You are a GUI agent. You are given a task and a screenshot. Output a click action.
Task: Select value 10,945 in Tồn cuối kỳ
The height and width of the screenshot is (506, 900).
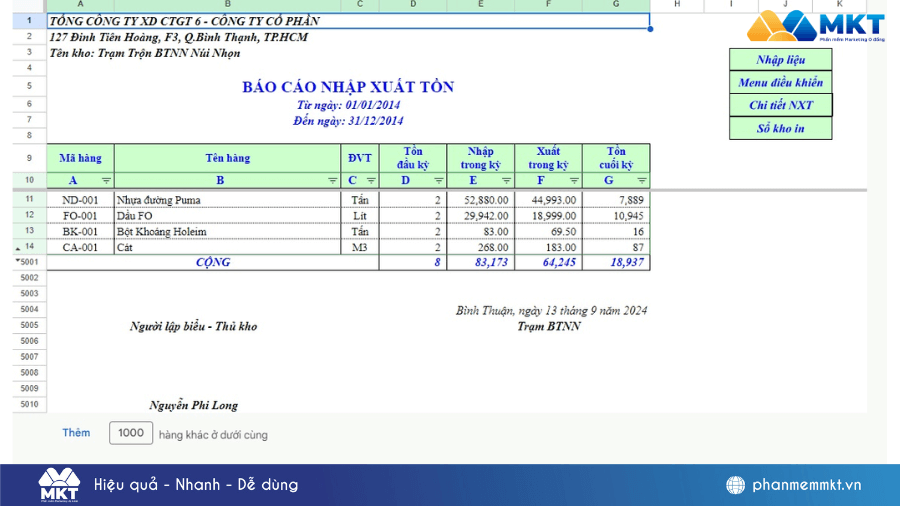click(616, 216)
